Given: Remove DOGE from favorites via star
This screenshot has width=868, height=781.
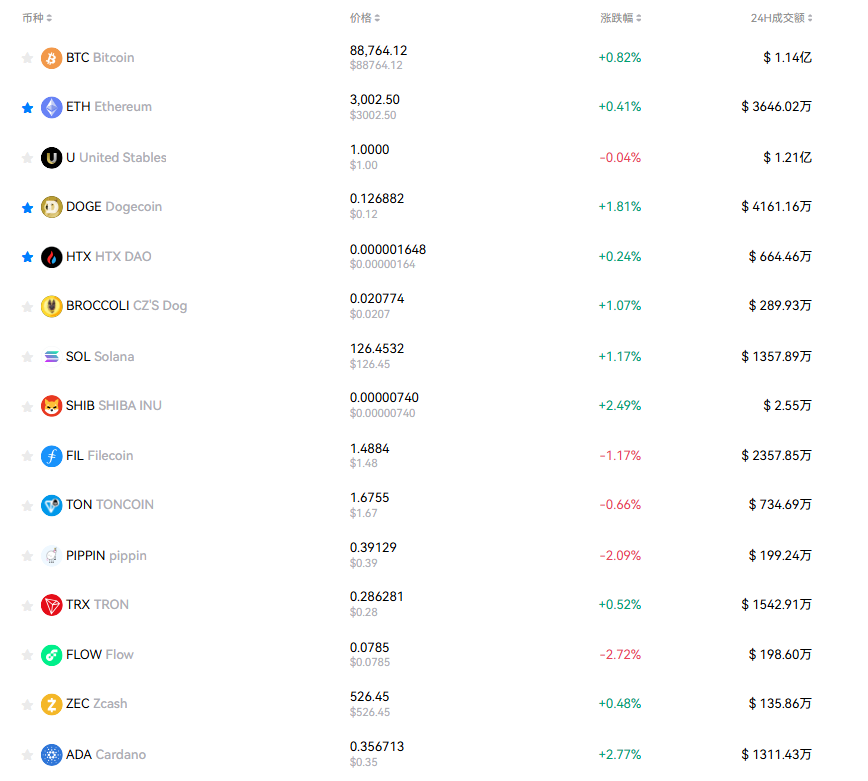Looking at the screenshot, I should 27,207.
